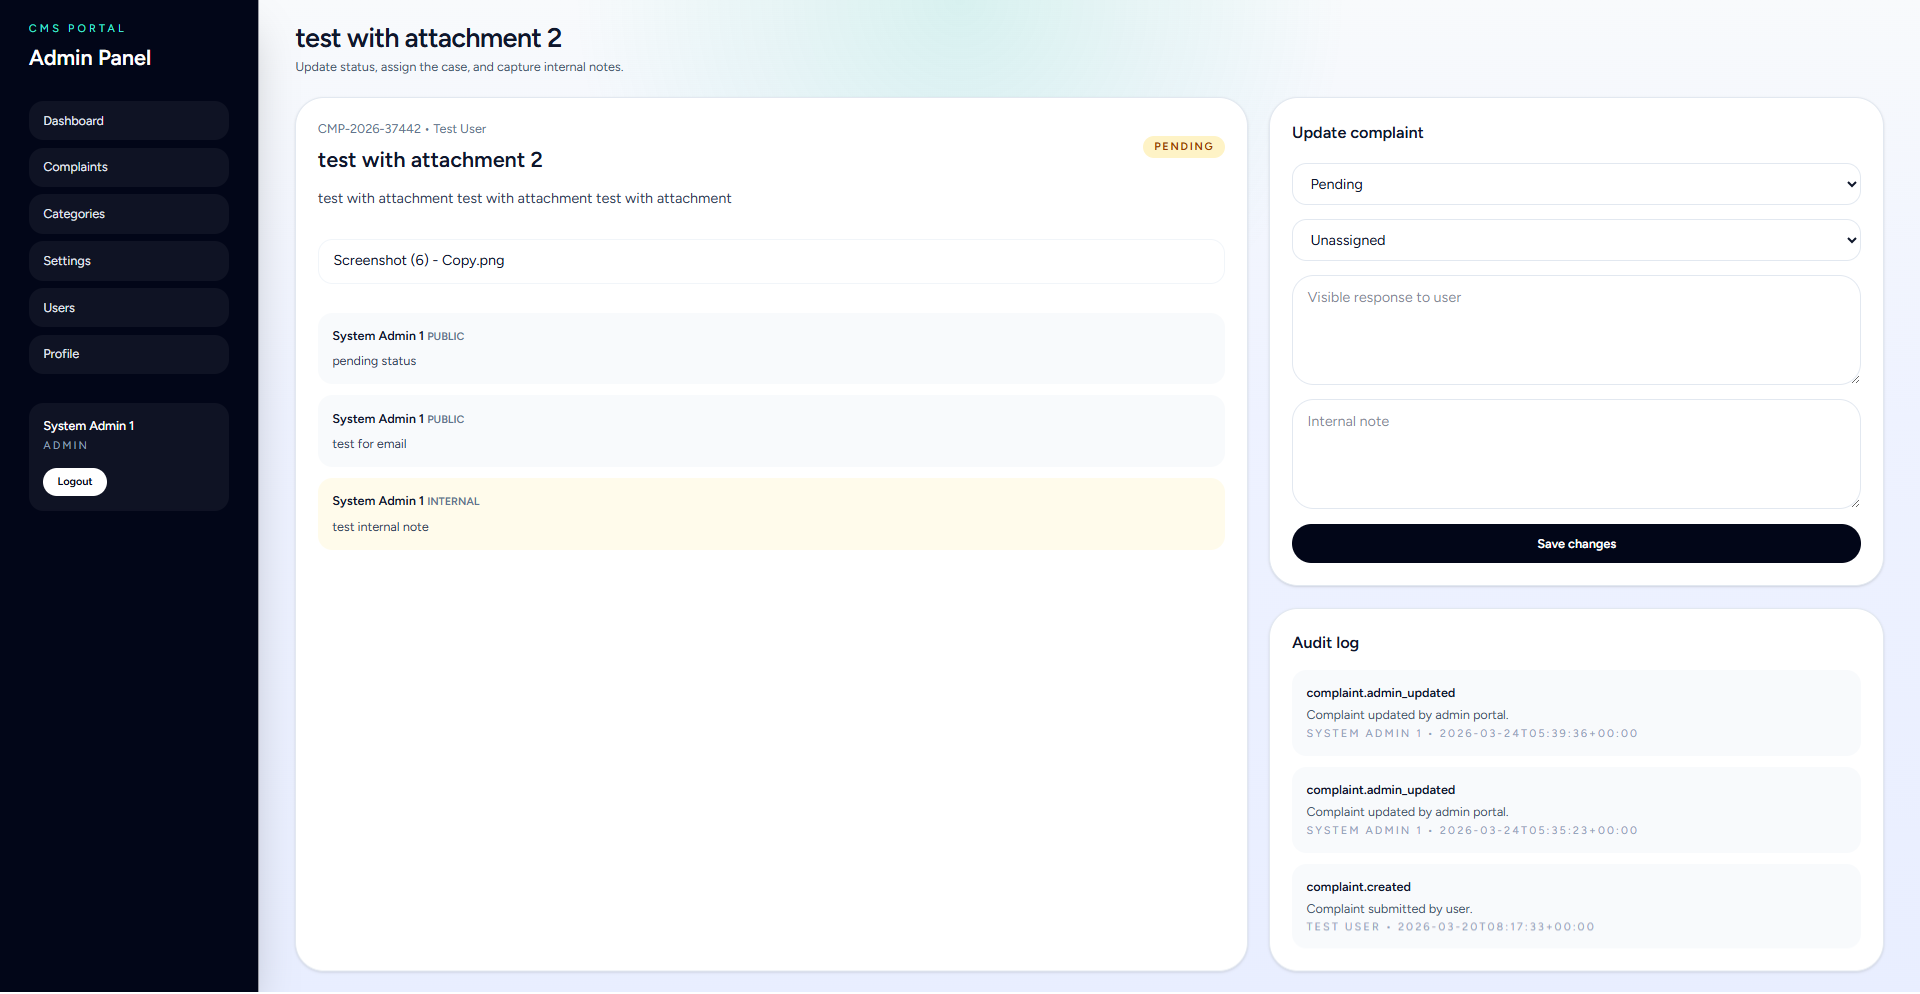Open the Categories sidebar item
The height and width of the screenshot is (994, 1920).
[x=128, y=214]
